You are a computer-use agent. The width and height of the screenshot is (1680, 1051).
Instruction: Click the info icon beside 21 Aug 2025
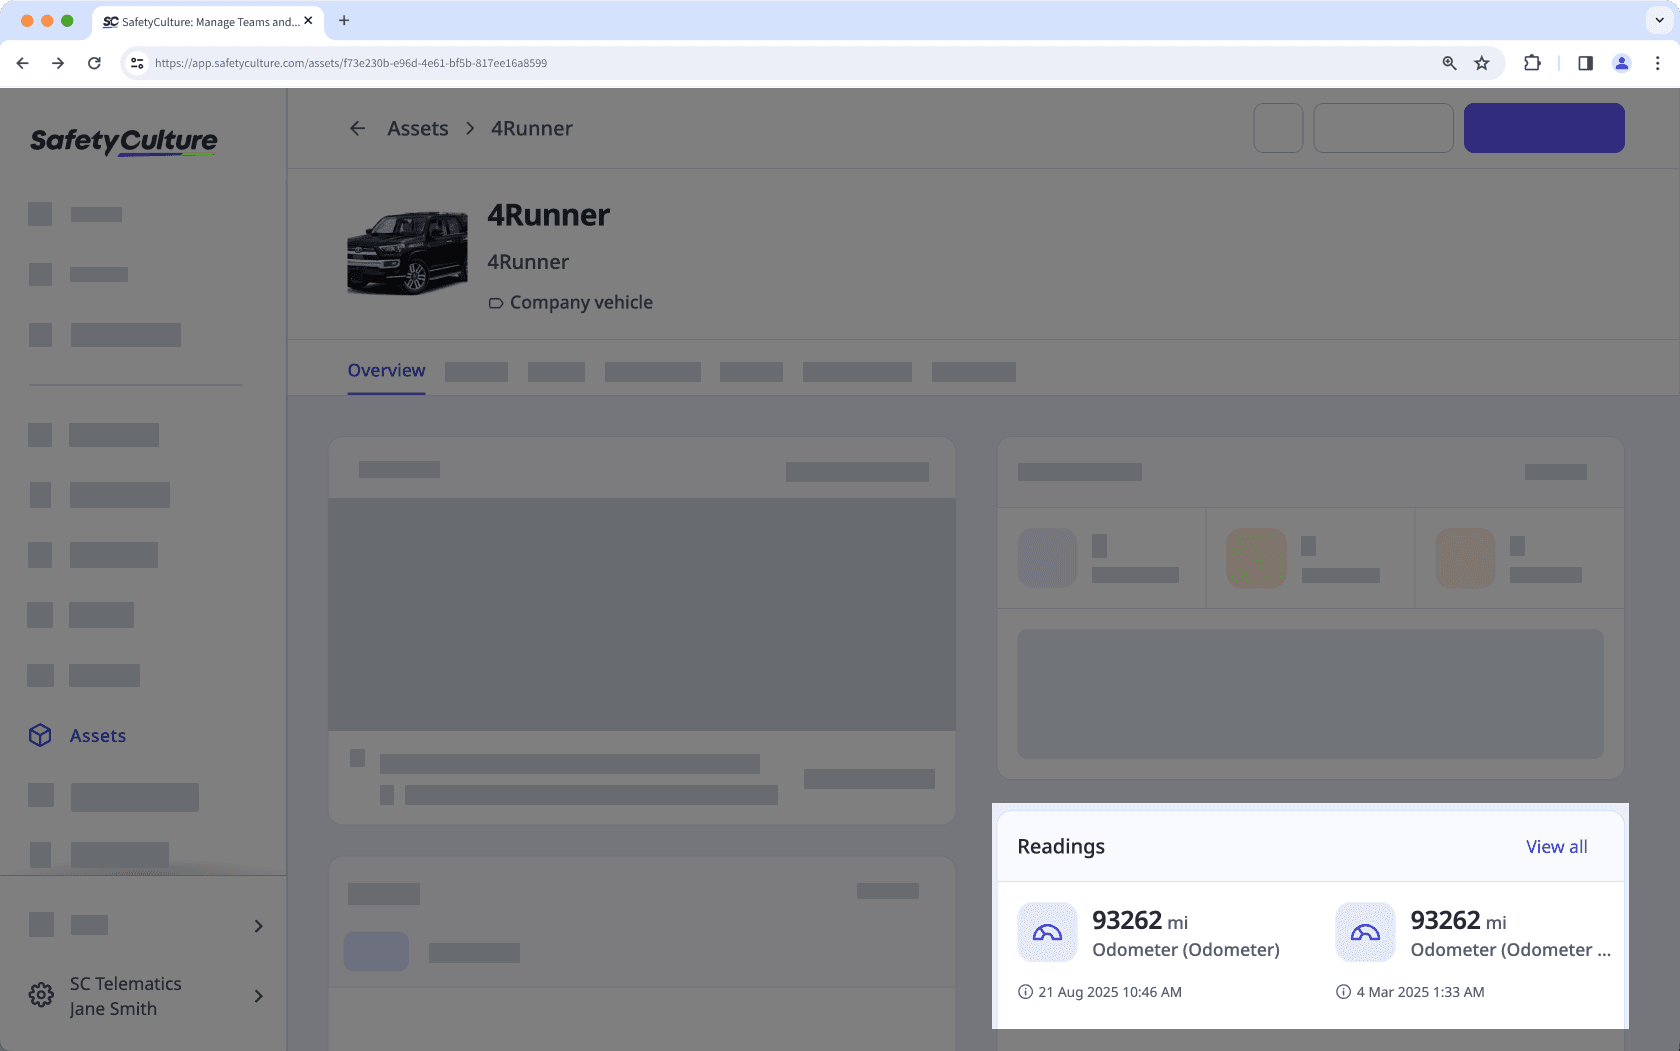pyautogui.click(x=1025, y=992)
